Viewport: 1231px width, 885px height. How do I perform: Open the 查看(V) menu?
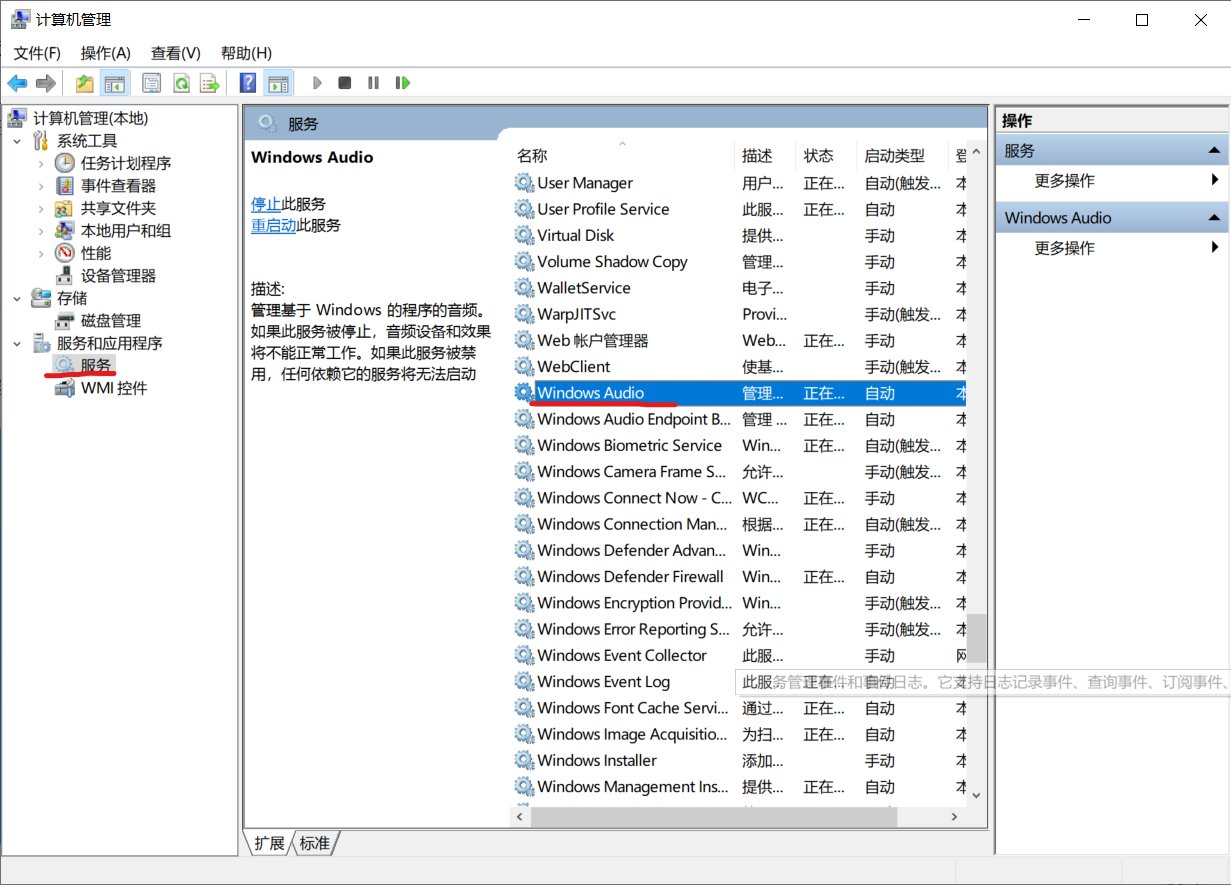coord(175,52)
